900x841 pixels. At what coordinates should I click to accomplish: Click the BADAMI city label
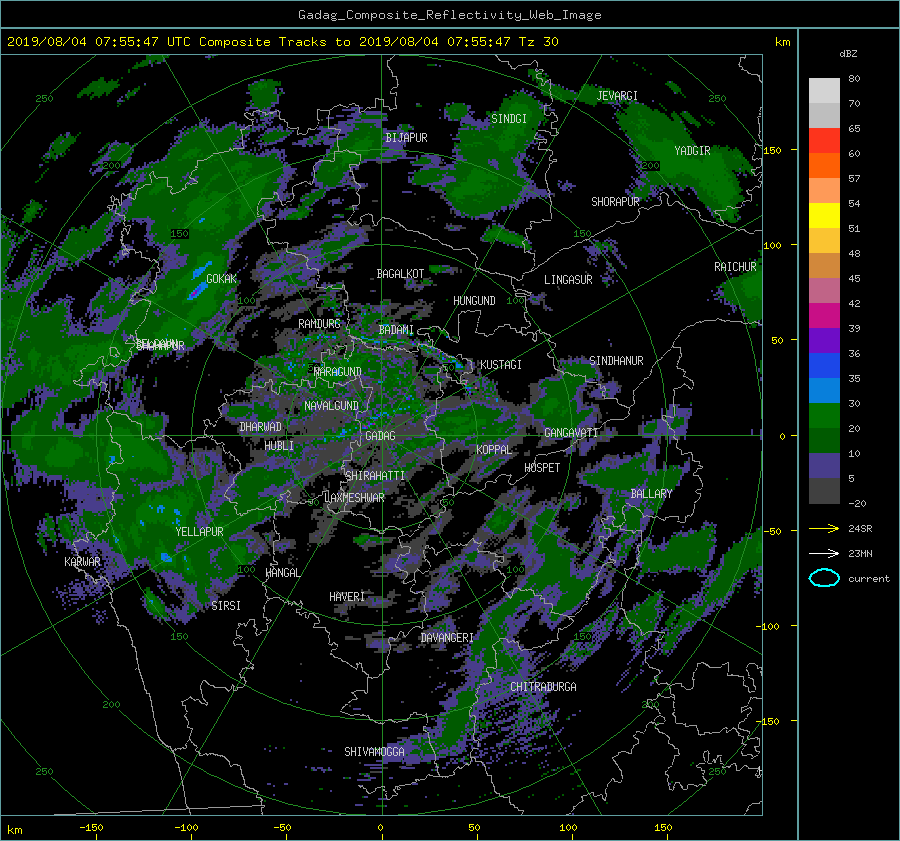point(396,330)
